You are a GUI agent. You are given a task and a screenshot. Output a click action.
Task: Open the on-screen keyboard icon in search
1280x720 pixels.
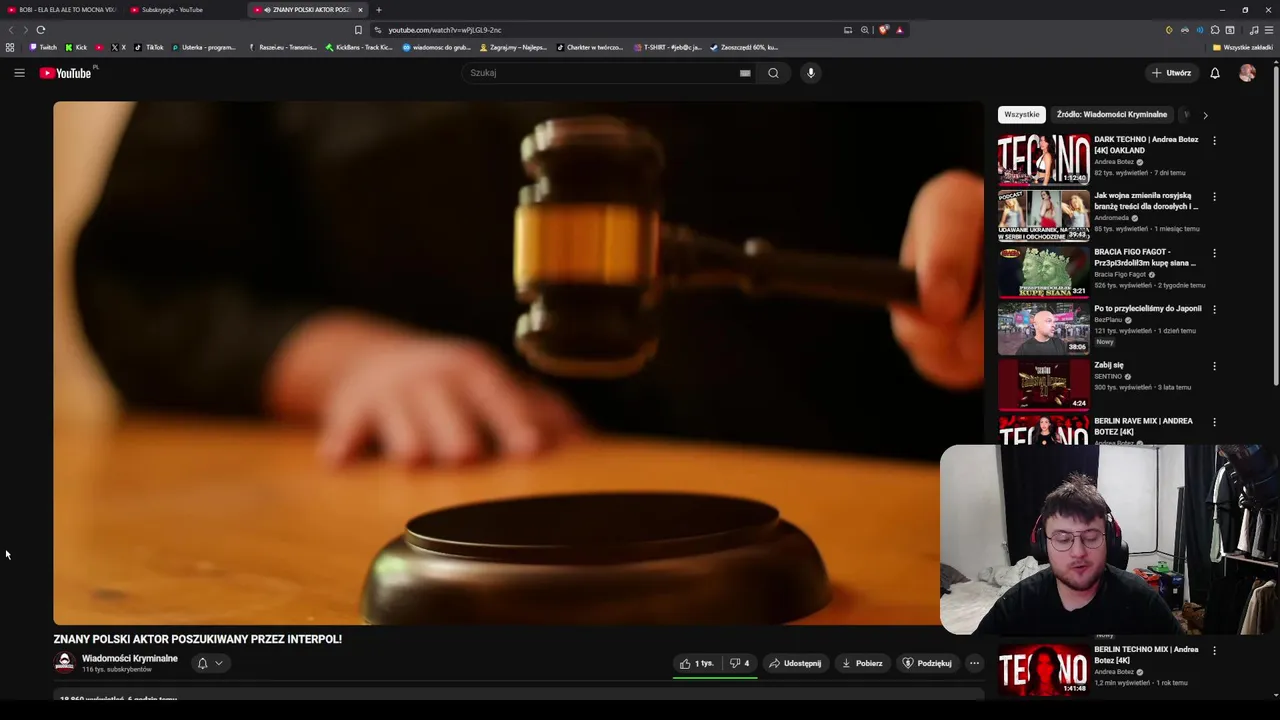(745, 73)
